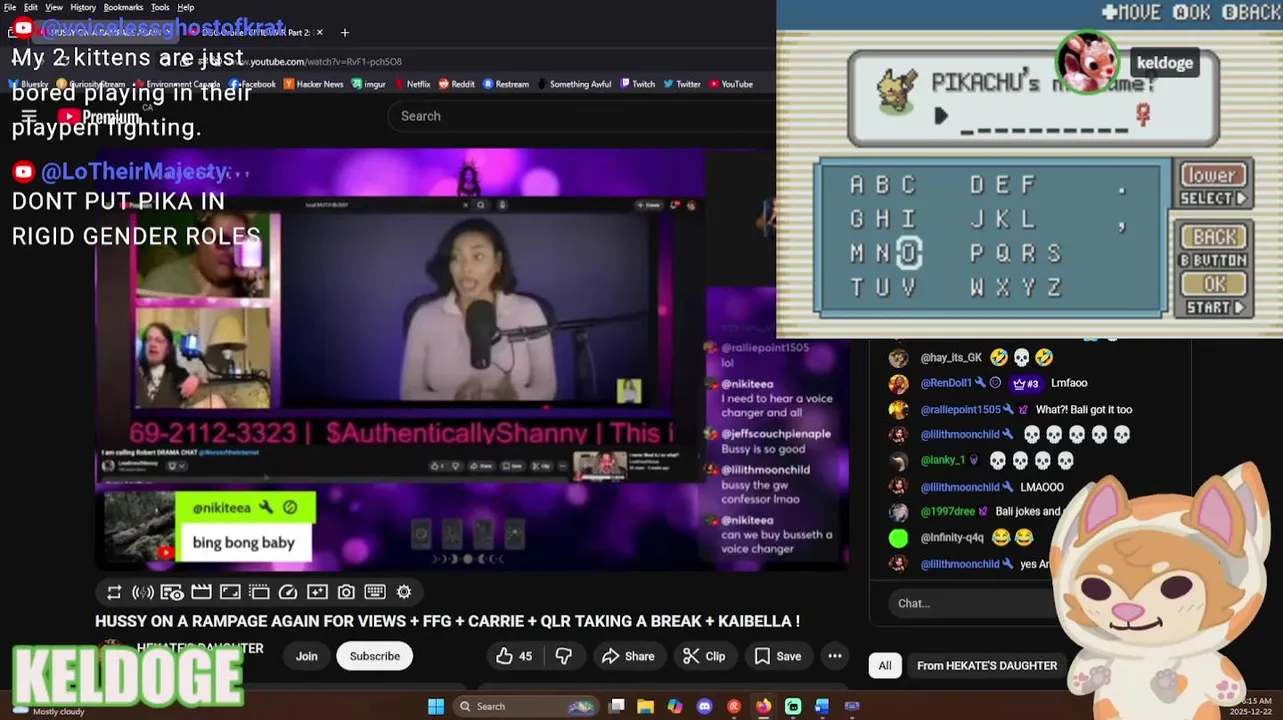Image resolution: width=1283 pixels, height=720 pixels.
Task: Open the three-dot more actions button
Action: (835, 656)
